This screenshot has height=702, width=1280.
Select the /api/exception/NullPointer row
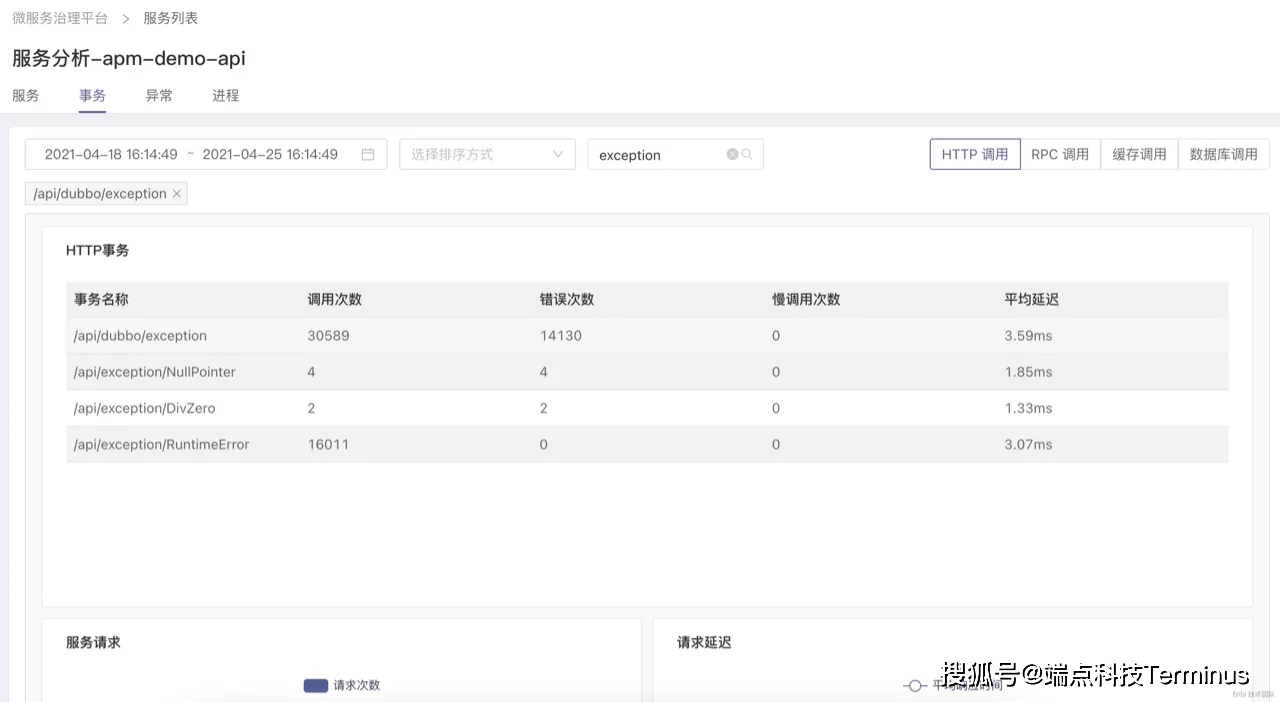coord(154,372)
